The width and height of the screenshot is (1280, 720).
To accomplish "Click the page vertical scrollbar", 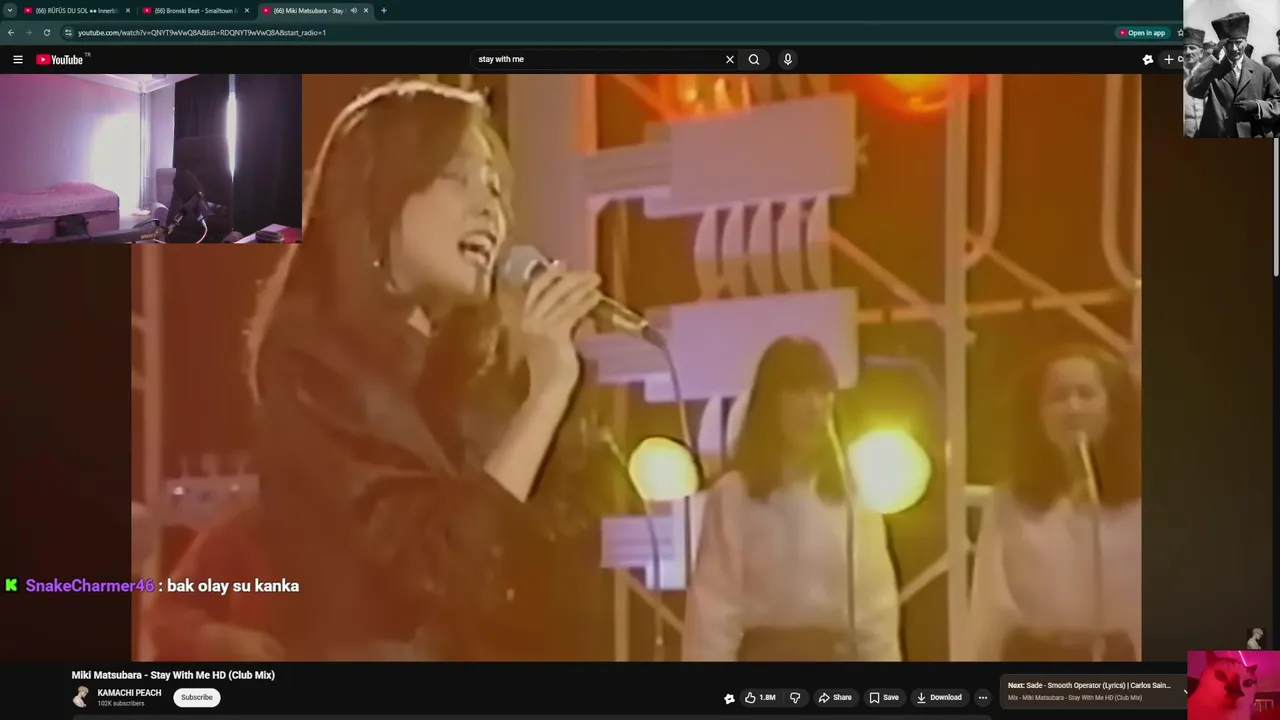I will pyautogui.click(x=1276, y=208).
